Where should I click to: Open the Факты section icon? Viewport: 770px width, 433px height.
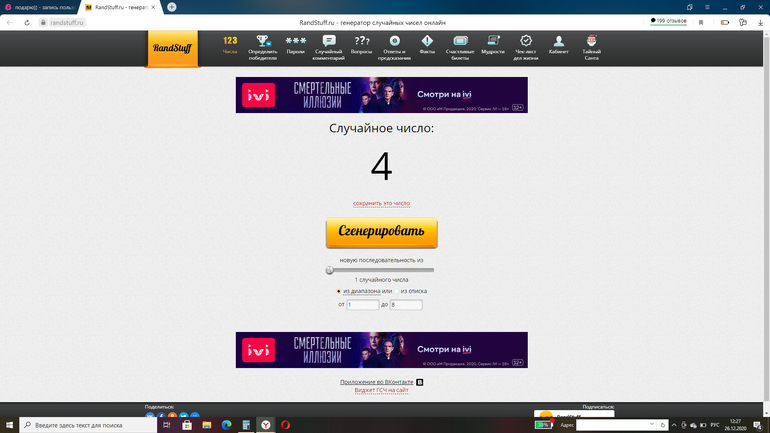[x=427, y=44]
